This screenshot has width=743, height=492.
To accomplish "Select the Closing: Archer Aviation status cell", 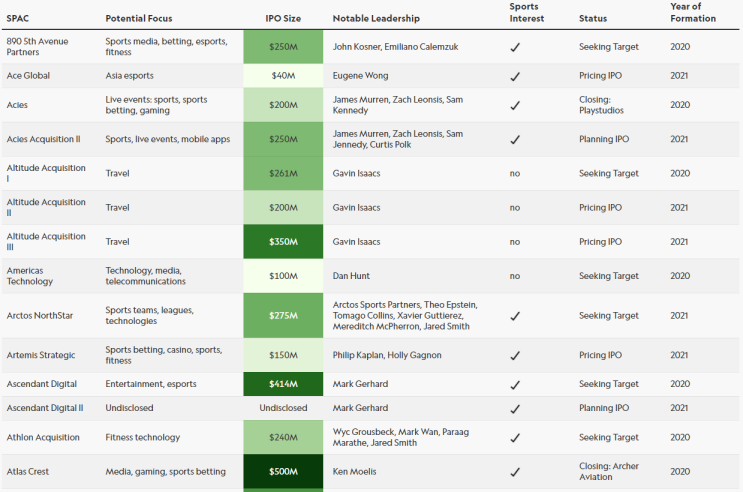I will (x=611, y=472).
